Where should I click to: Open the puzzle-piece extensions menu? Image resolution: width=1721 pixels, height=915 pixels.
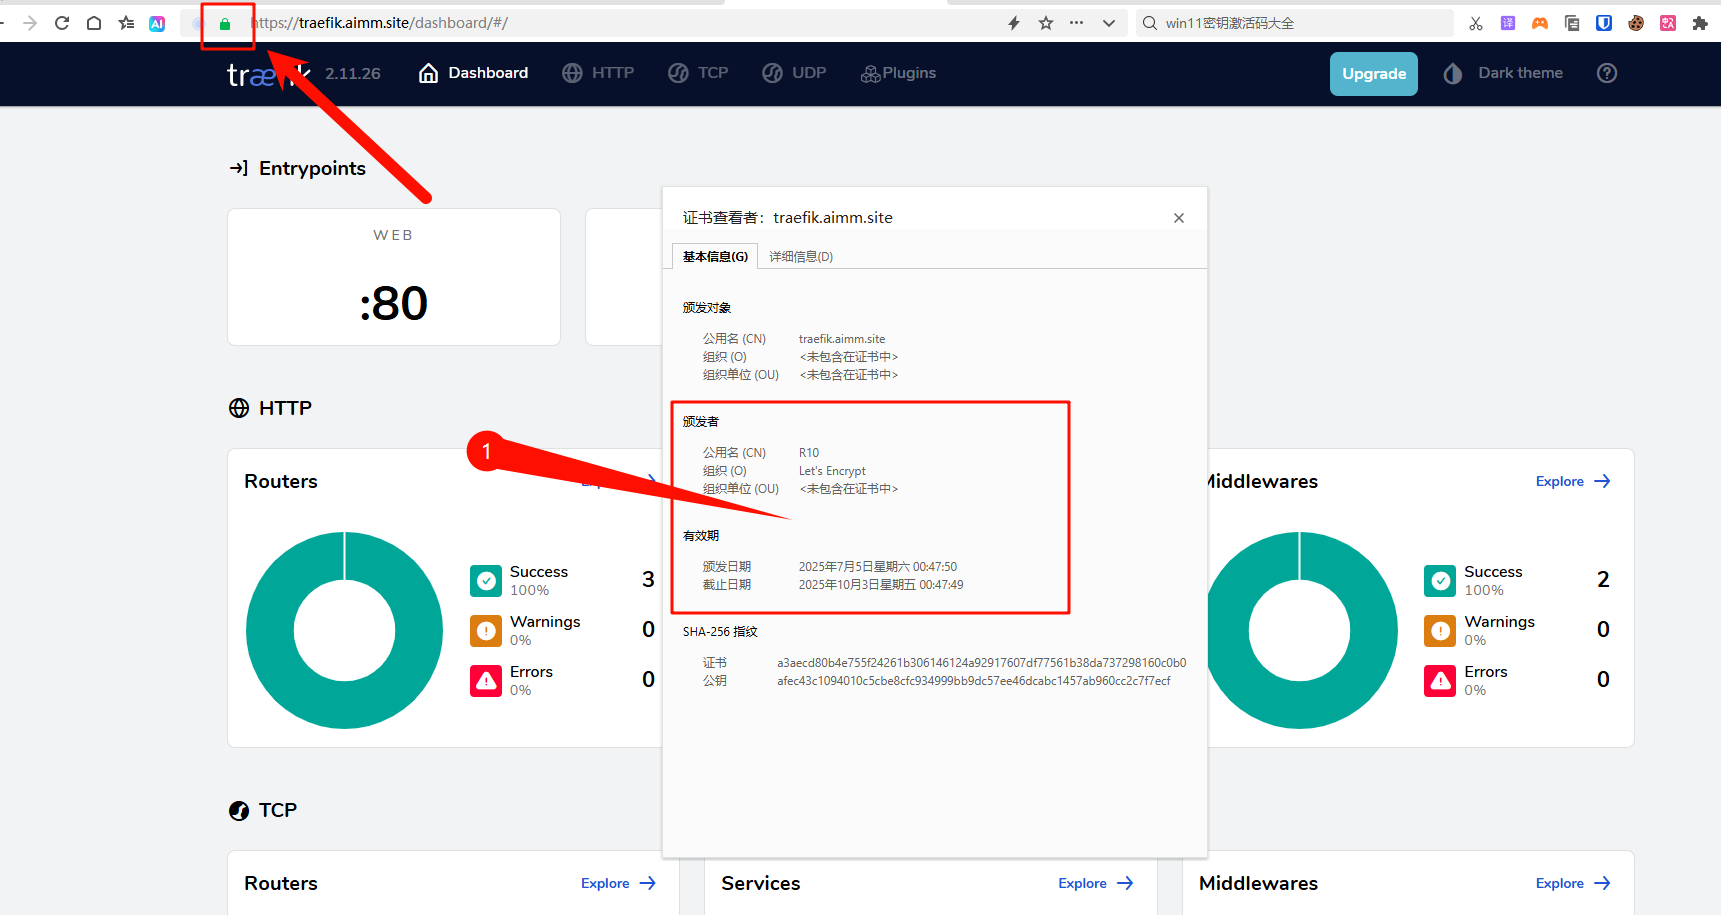[x=1700, y=23]
